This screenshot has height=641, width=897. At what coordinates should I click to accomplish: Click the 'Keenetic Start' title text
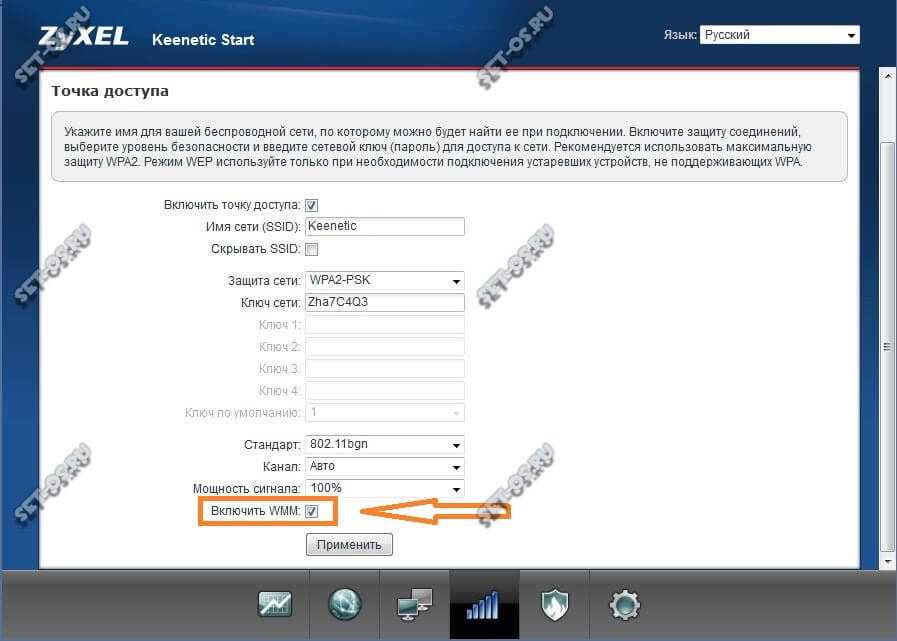click(203, 39)
